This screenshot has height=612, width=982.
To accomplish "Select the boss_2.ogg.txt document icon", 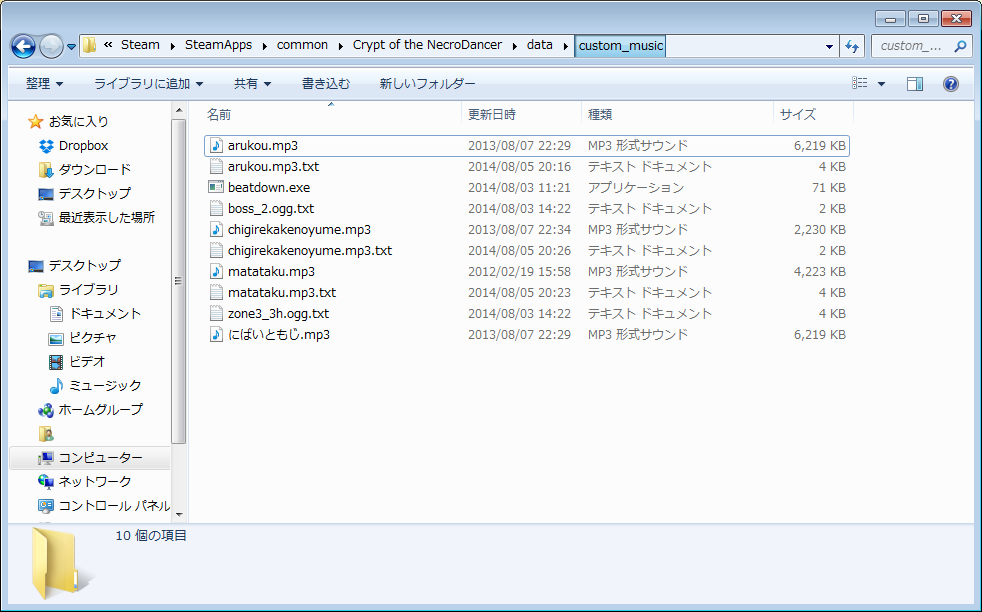I will click(216, 209).
